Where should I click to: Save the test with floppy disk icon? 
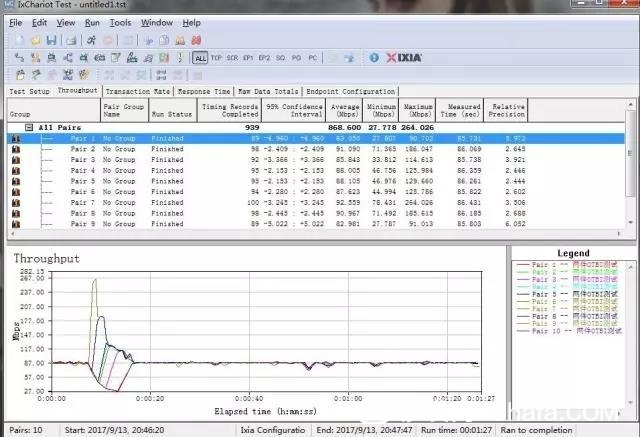pyautogui.click(x=51, y=40)
